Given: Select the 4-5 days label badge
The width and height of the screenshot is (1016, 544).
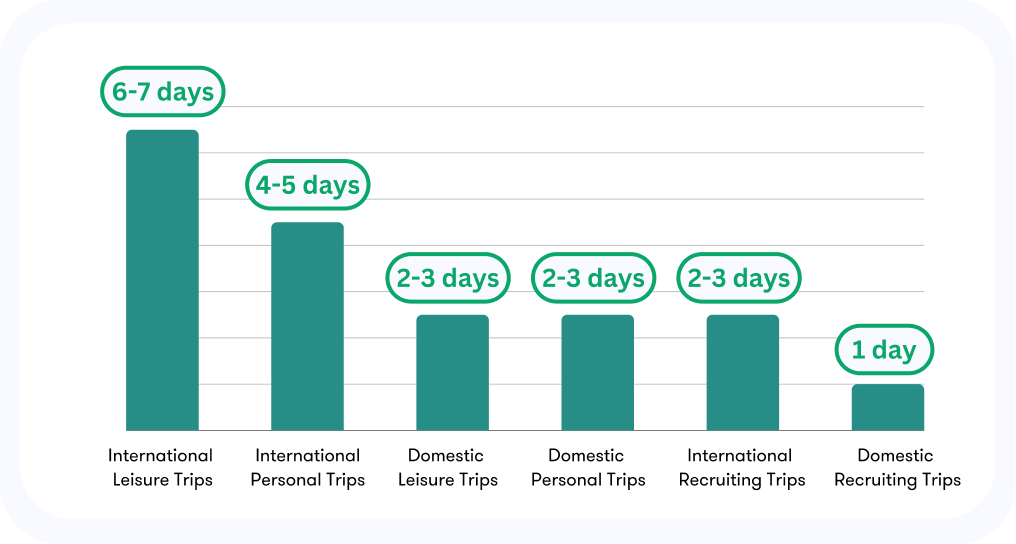Looking at the screenshot, I should coord(308,185).
